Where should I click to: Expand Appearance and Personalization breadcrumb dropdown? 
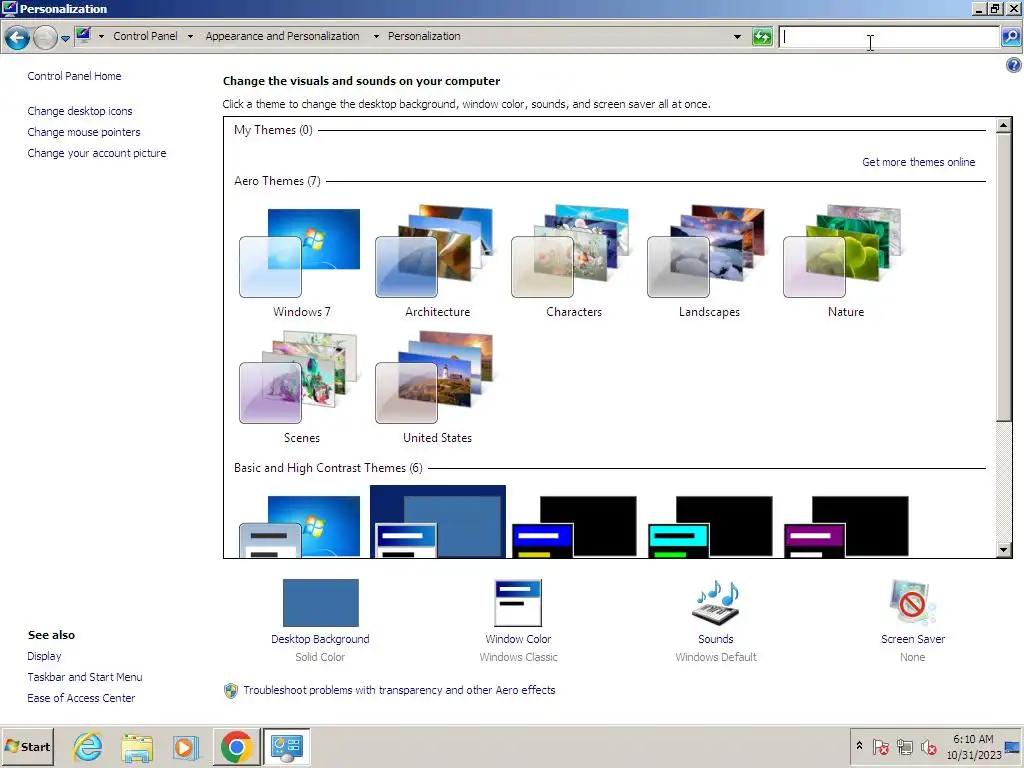376,37
